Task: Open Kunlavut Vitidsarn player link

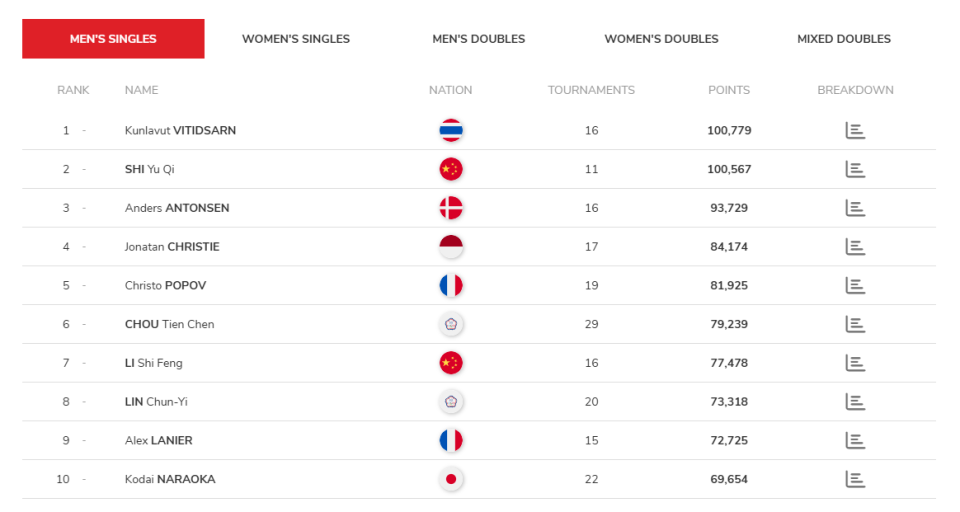Action: tap(180, 131)
